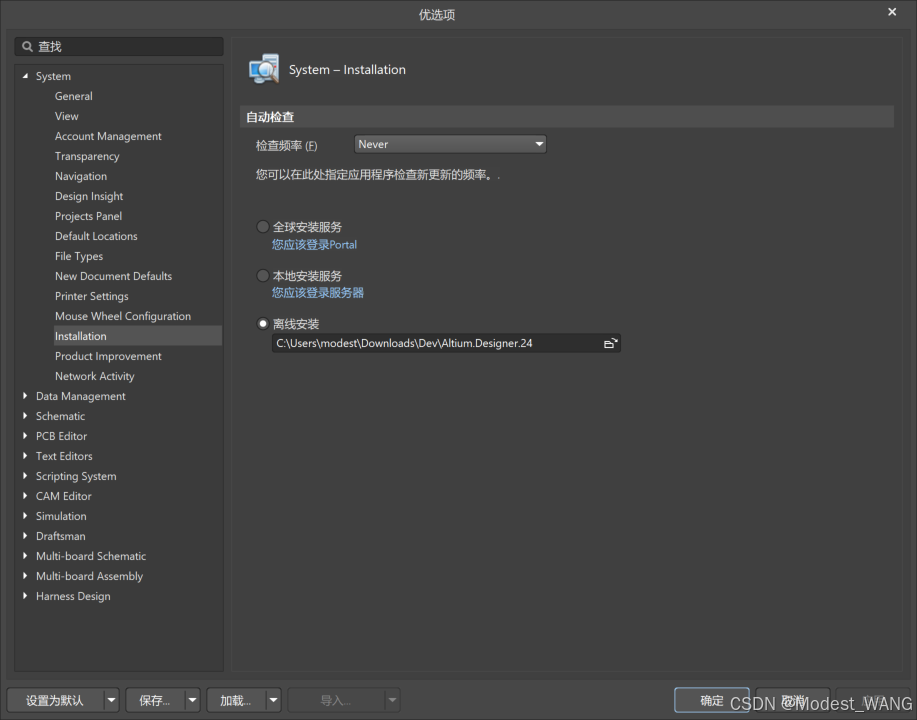Screen dimensions: 917x720
Task: Open the 加载 dropdown arrow
Action: pos(273,700)
